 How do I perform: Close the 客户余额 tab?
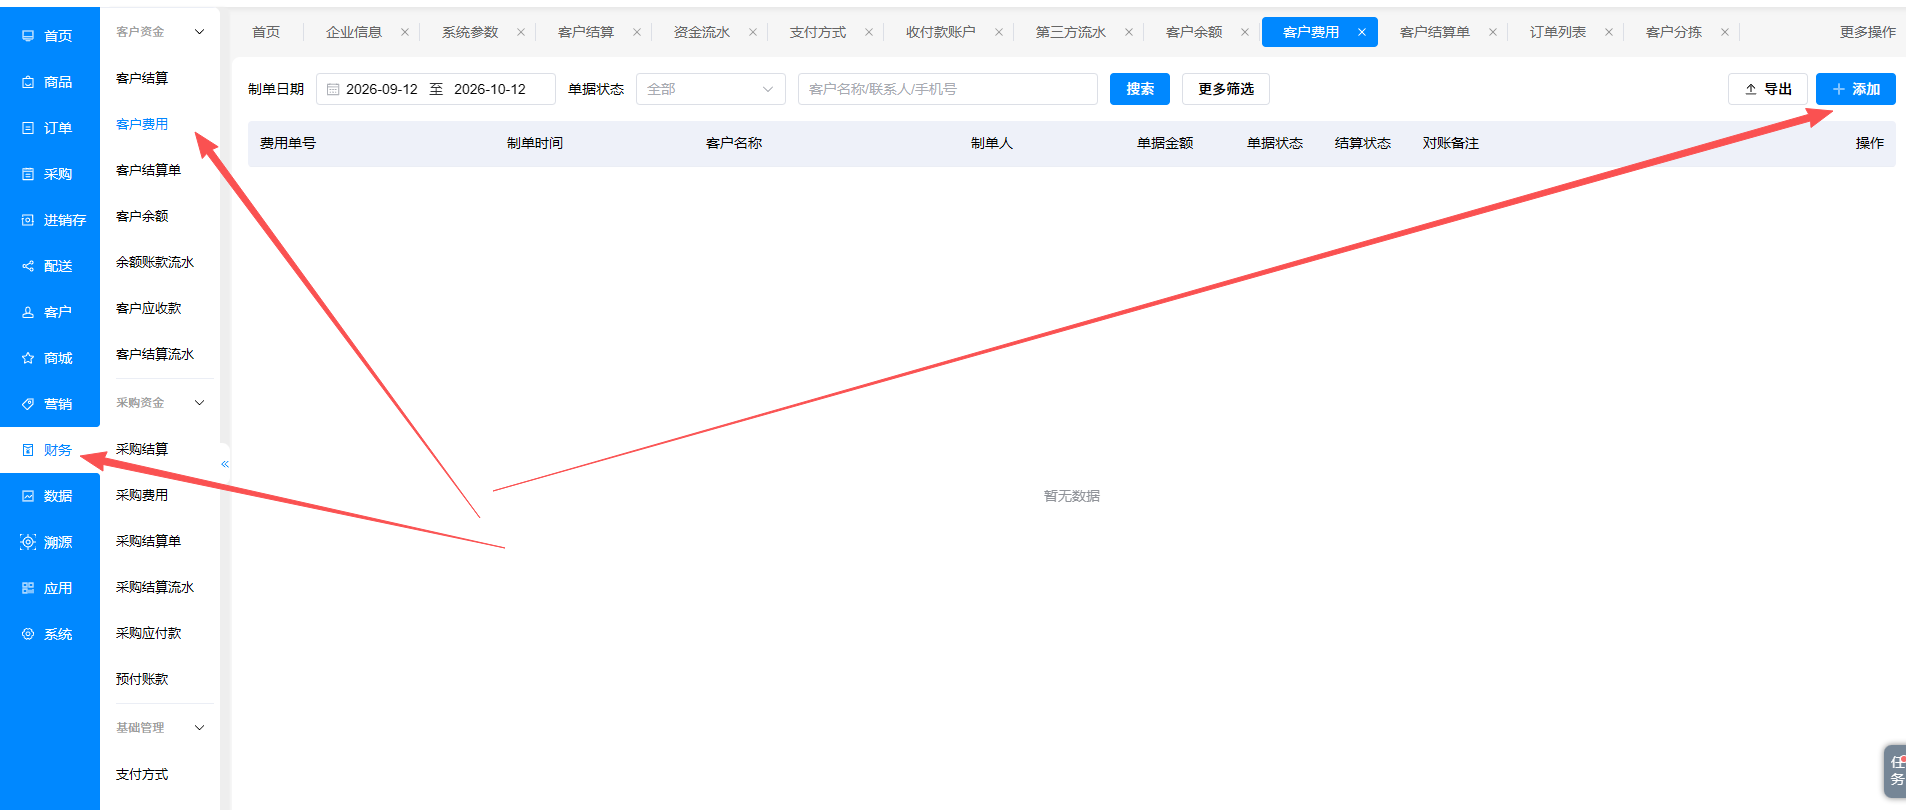coord(1245,32)
